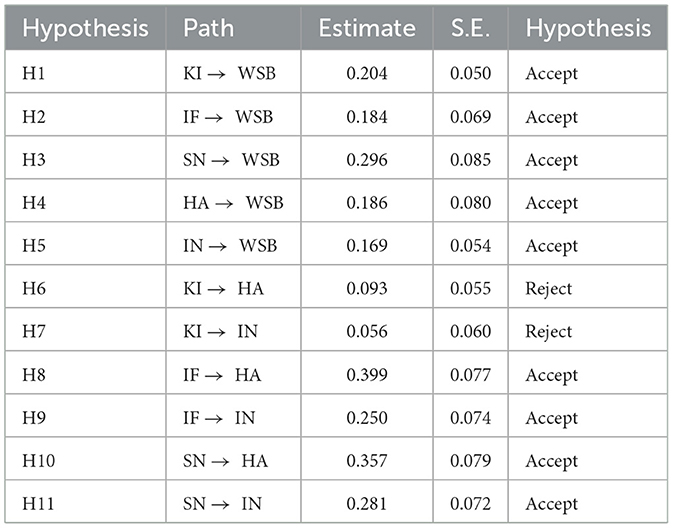Click the estimate value 0.296
This screenshot has height=528, width=673.
coord(367,160)
